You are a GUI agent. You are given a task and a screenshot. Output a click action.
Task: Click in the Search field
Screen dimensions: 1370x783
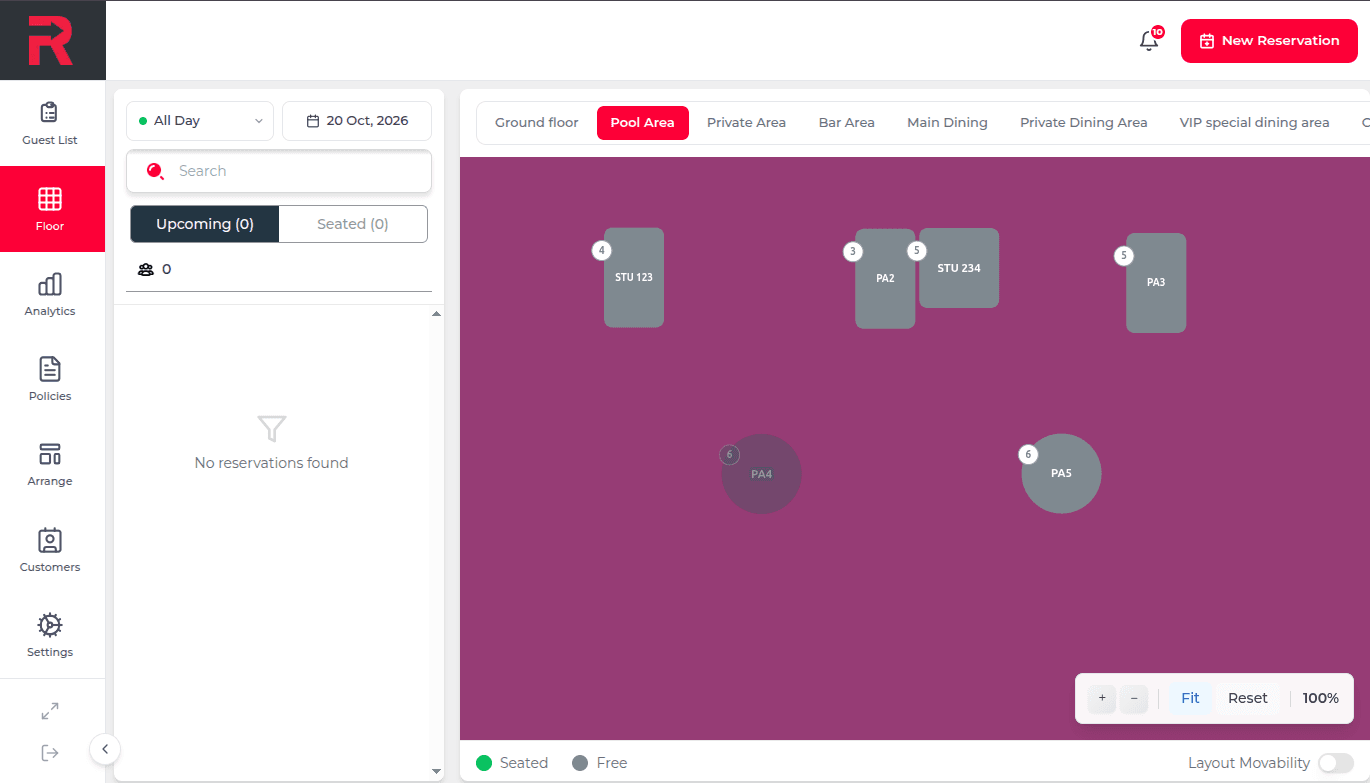pyautogui.click(x=279, y=171)
